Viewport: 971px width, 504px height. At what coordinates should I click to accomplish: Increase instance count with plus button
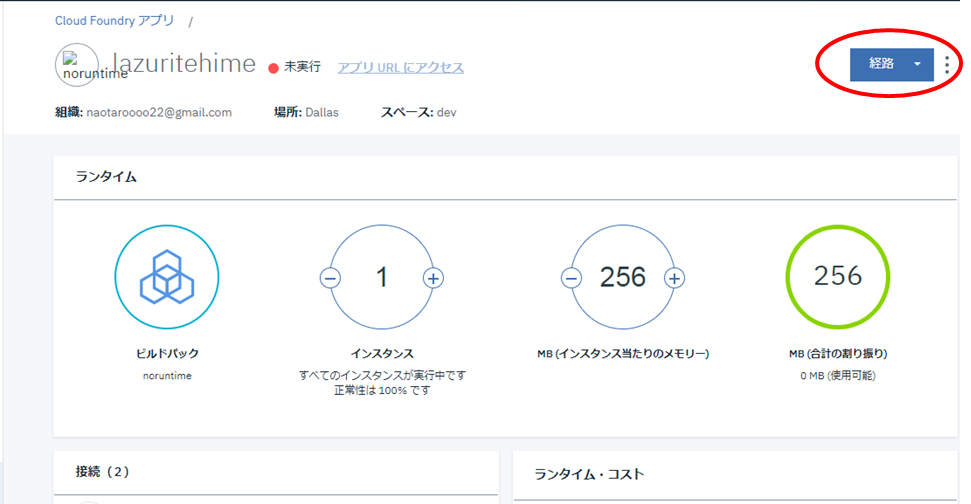(433, 278)
